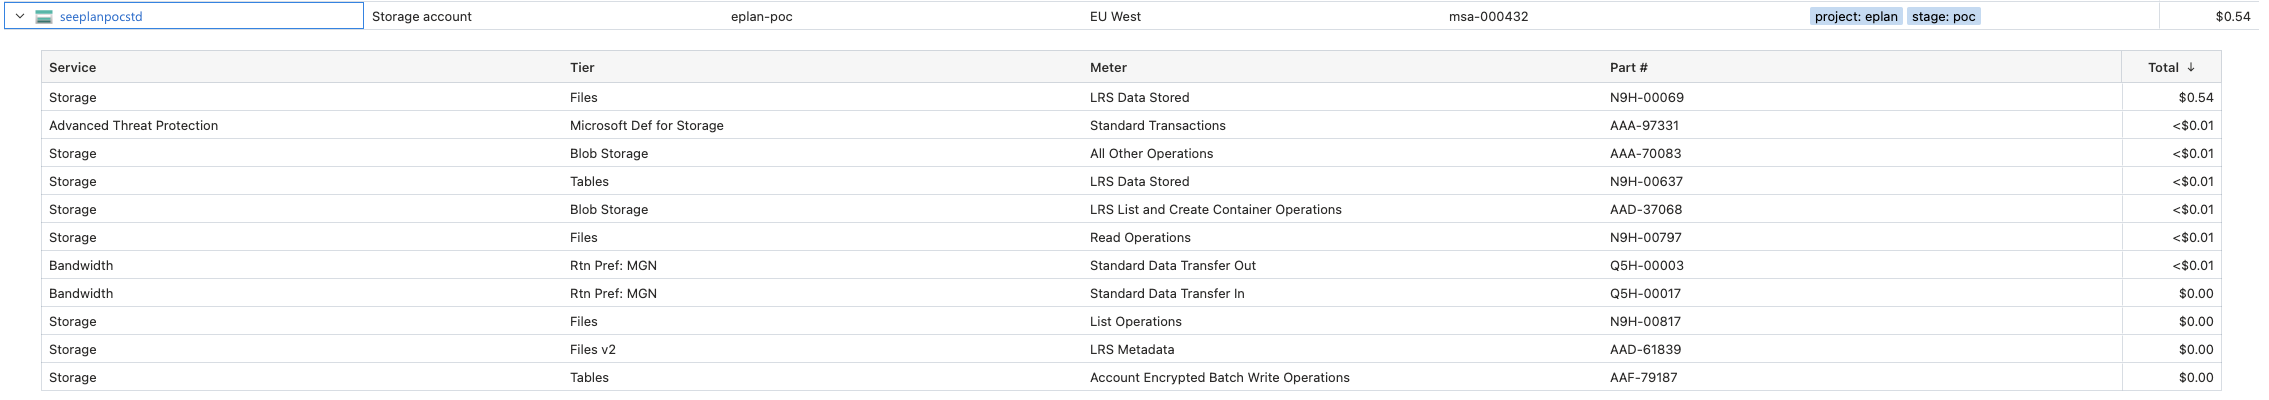Image resolution: width=2269 pixels, height=400 pixels.
Task: Click the eplan-poc resource group cell
Action: point(761,16)
